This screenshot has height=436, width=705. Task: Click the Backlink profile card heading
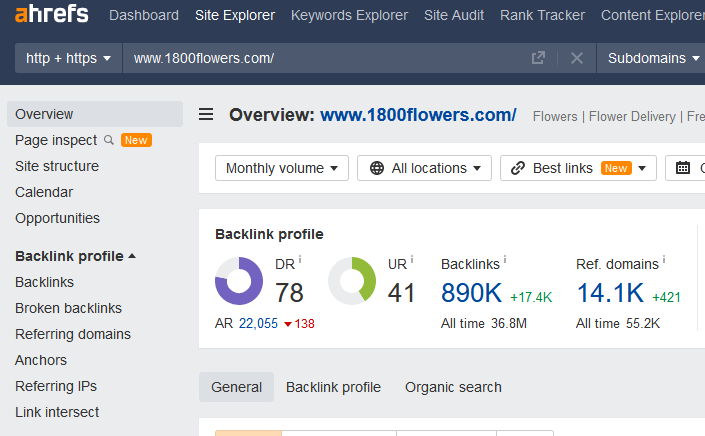[x=269, y=234]
